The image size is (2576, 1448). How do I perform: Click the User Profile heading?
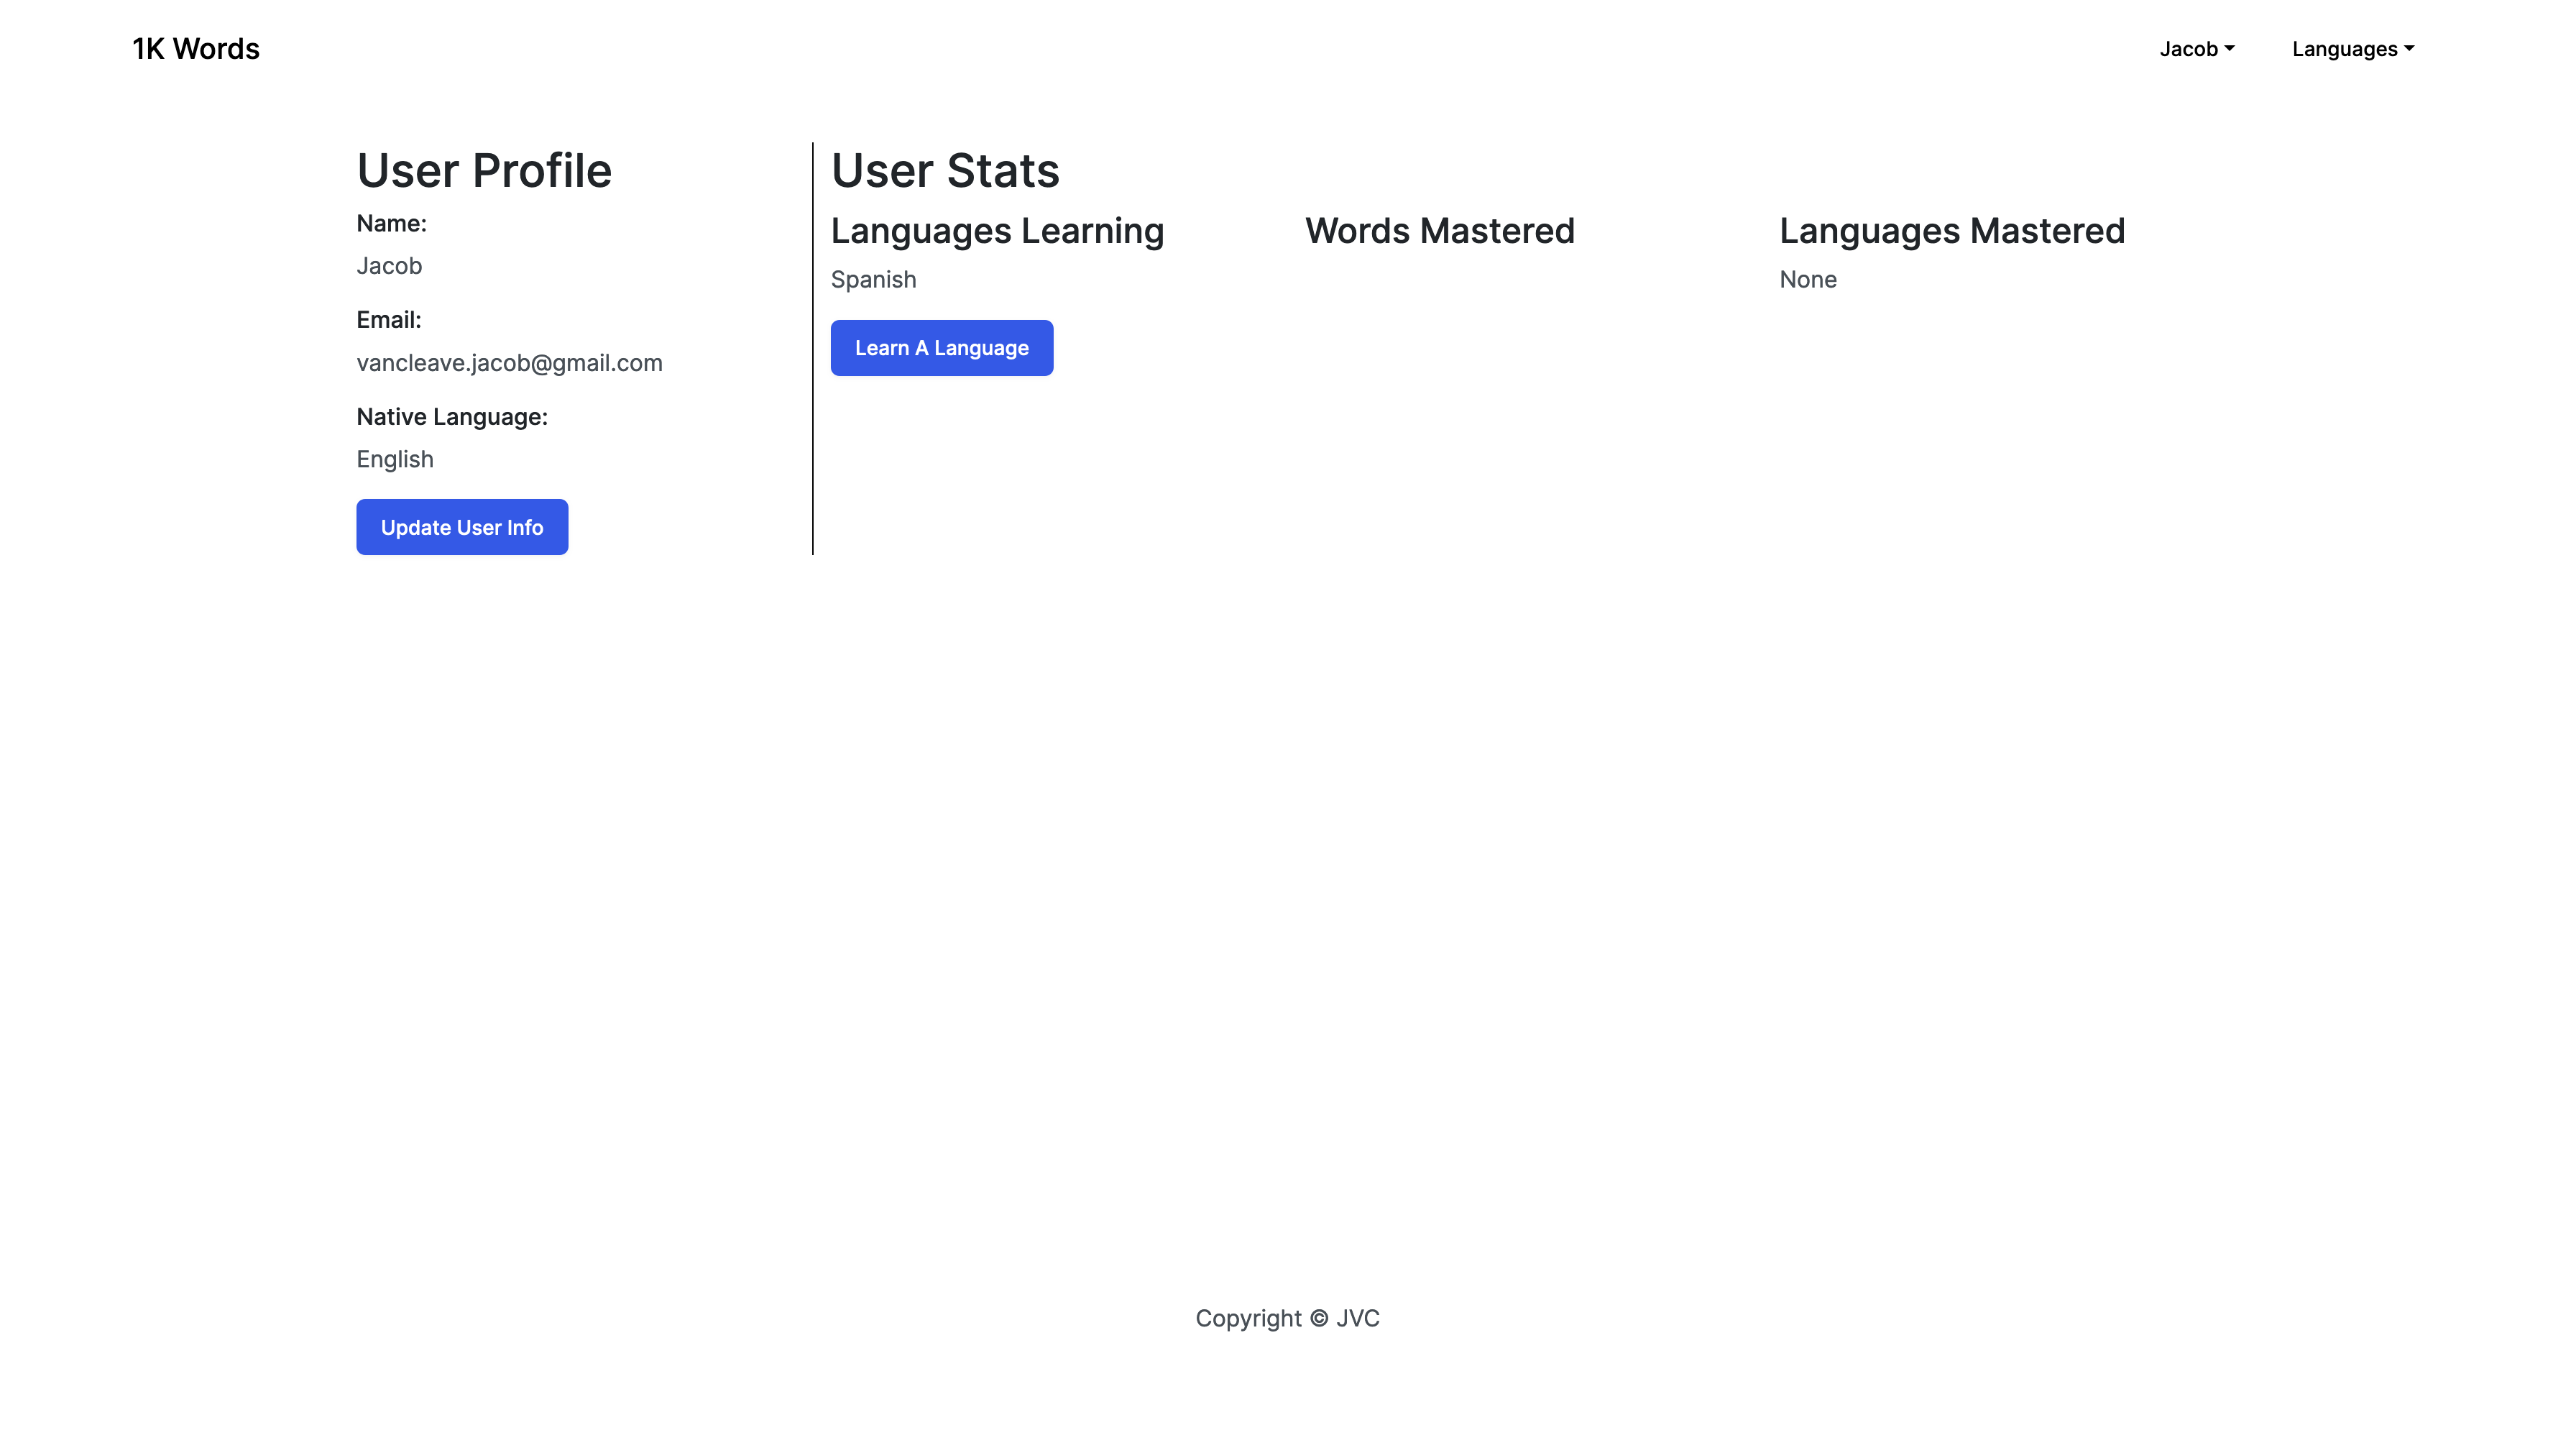(484, 171)
